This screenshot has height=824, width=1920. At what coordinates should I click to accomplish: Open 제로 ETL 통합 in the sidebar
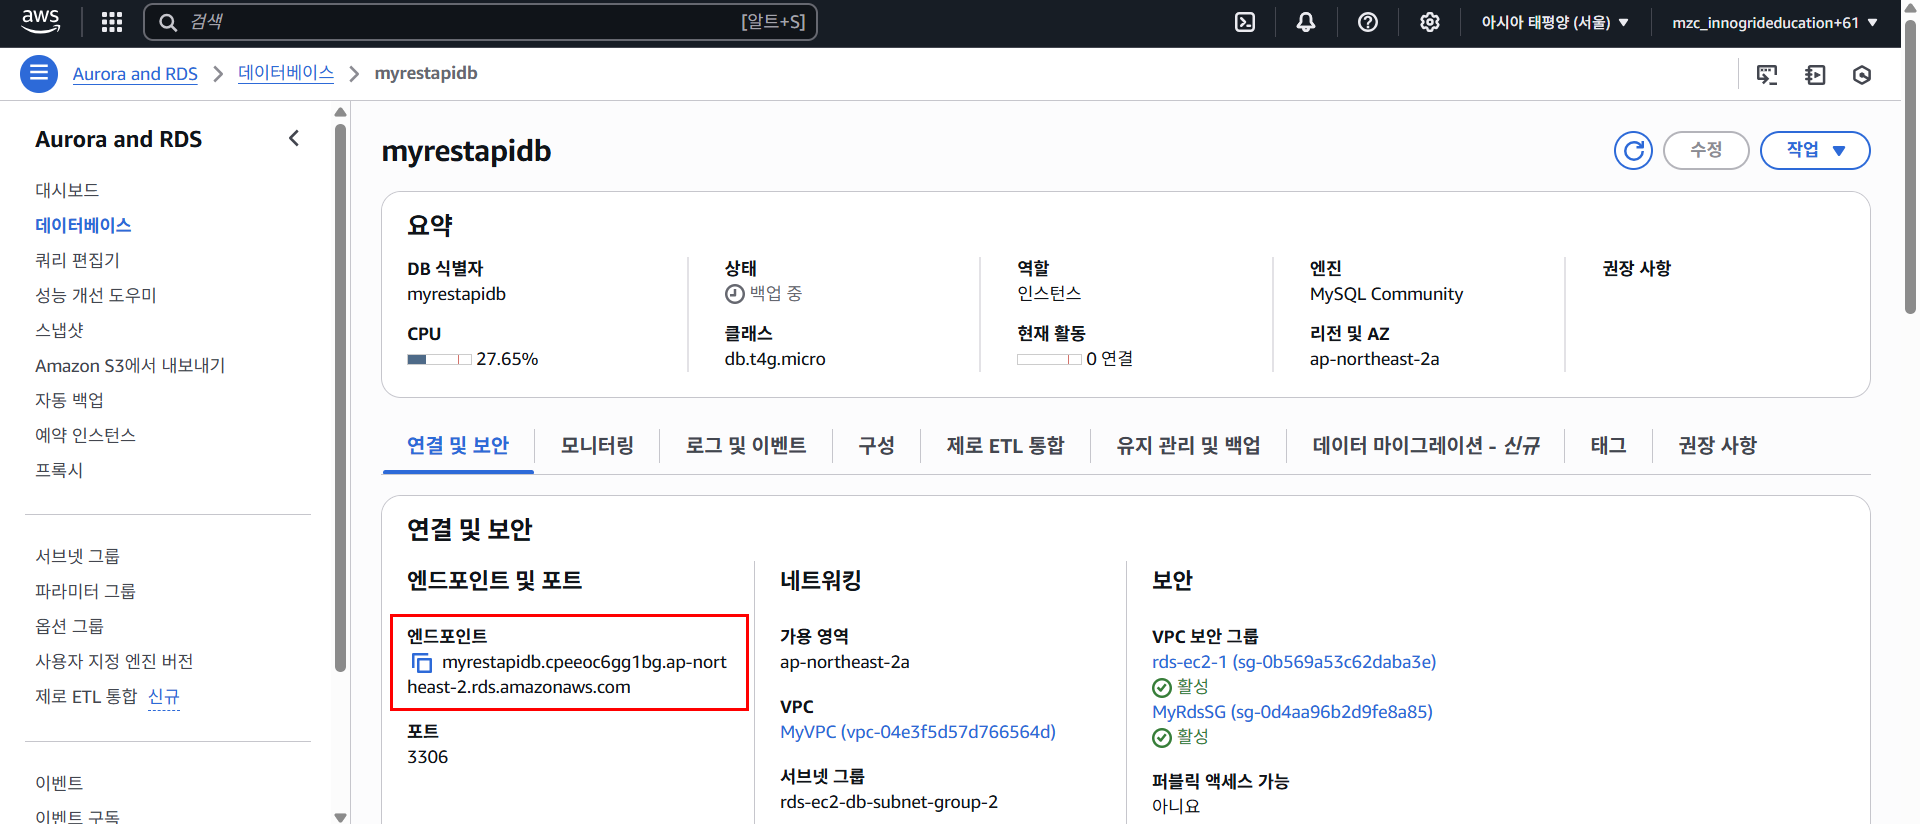(x=86, y=696)
